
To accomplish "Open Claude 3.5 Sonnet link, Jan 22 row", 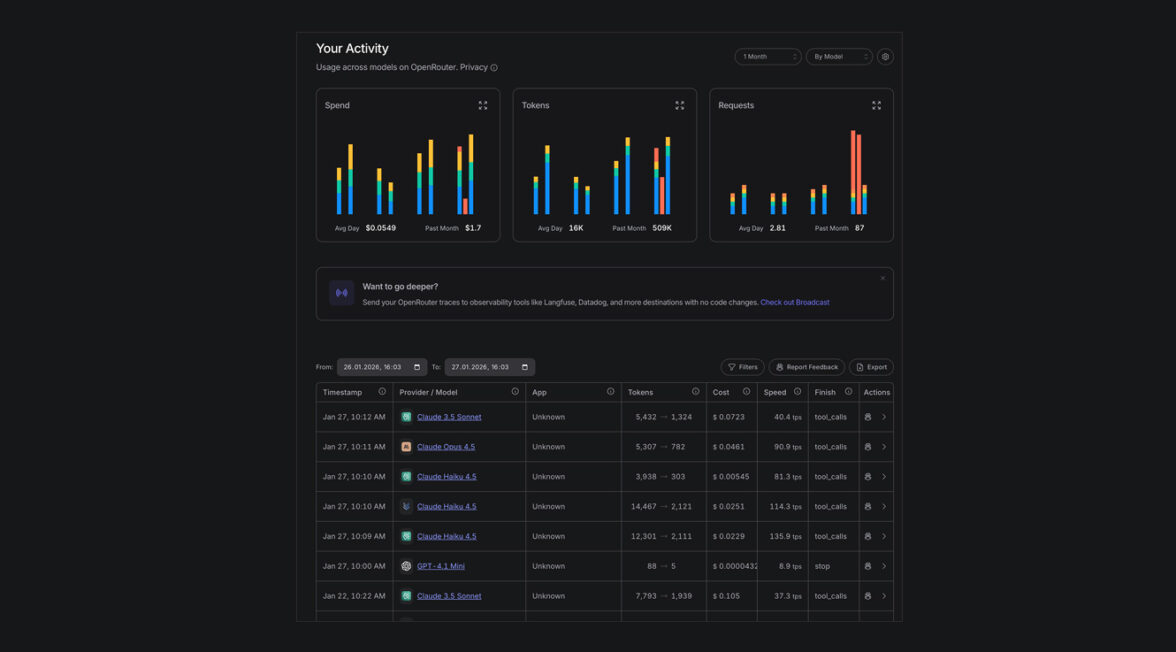I will tap(448, 596).
